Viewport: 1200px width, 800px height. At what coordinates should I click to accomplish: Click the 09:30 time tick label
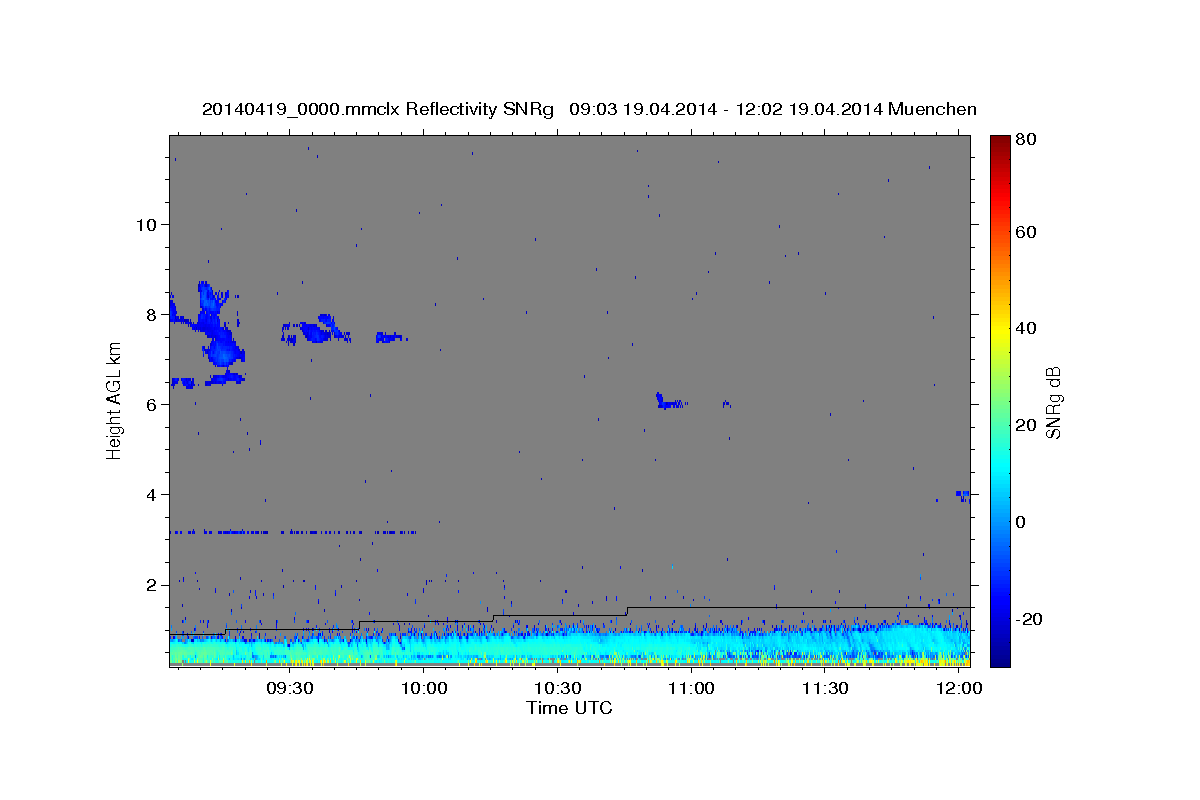[290, 688]
